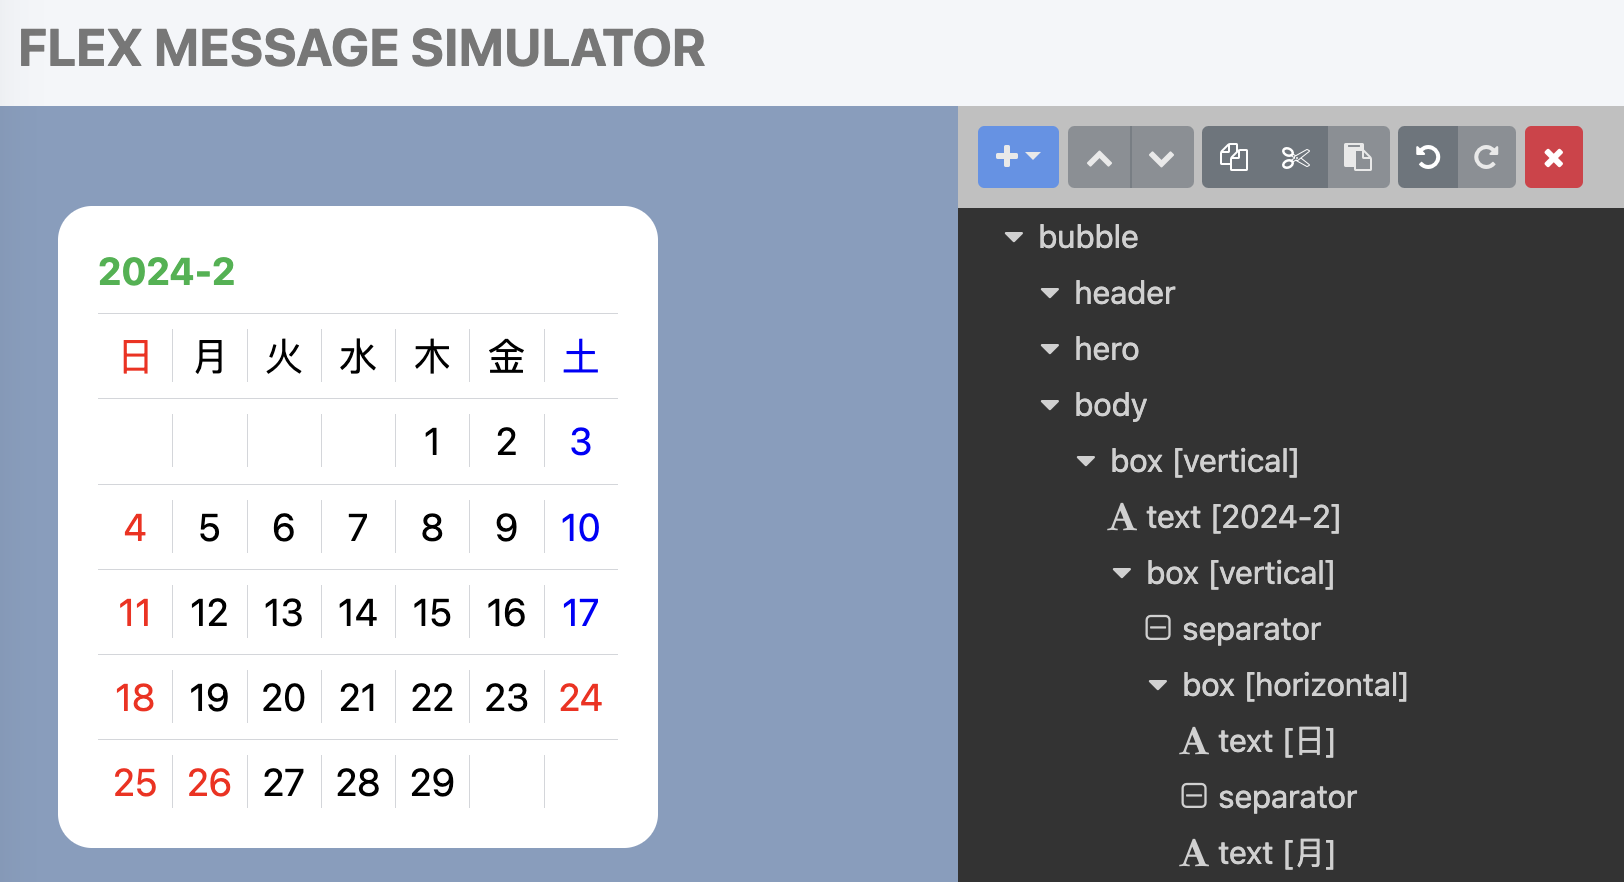The width and height of the screenshot is (1624, 882).
Task: Collapse the body node arrow
Action: pos(1050,405)
